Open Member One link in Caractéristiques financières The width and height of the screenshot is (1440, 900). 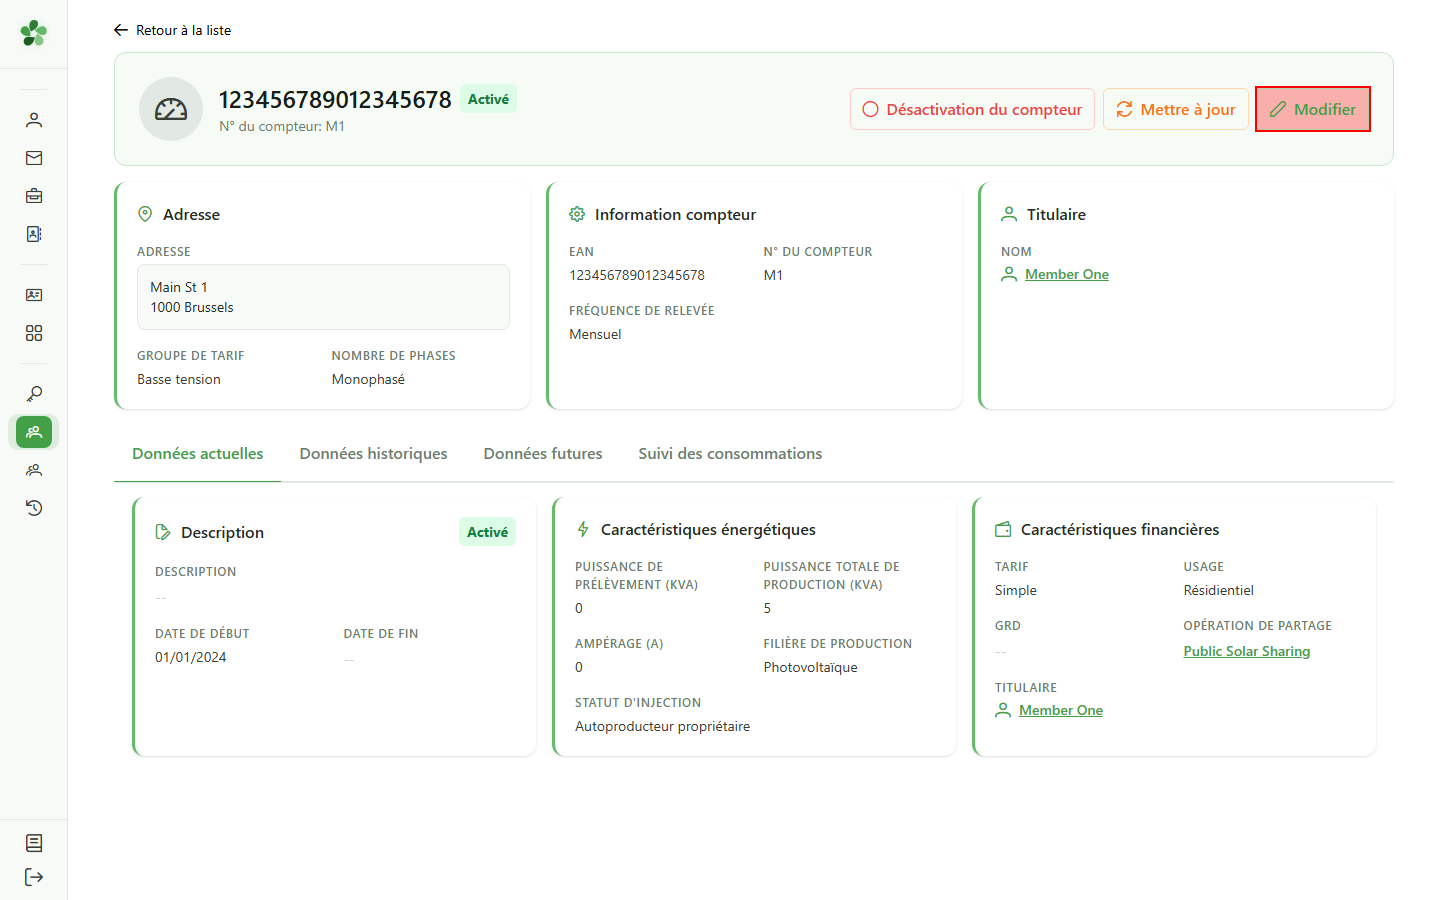[1061, 710]
